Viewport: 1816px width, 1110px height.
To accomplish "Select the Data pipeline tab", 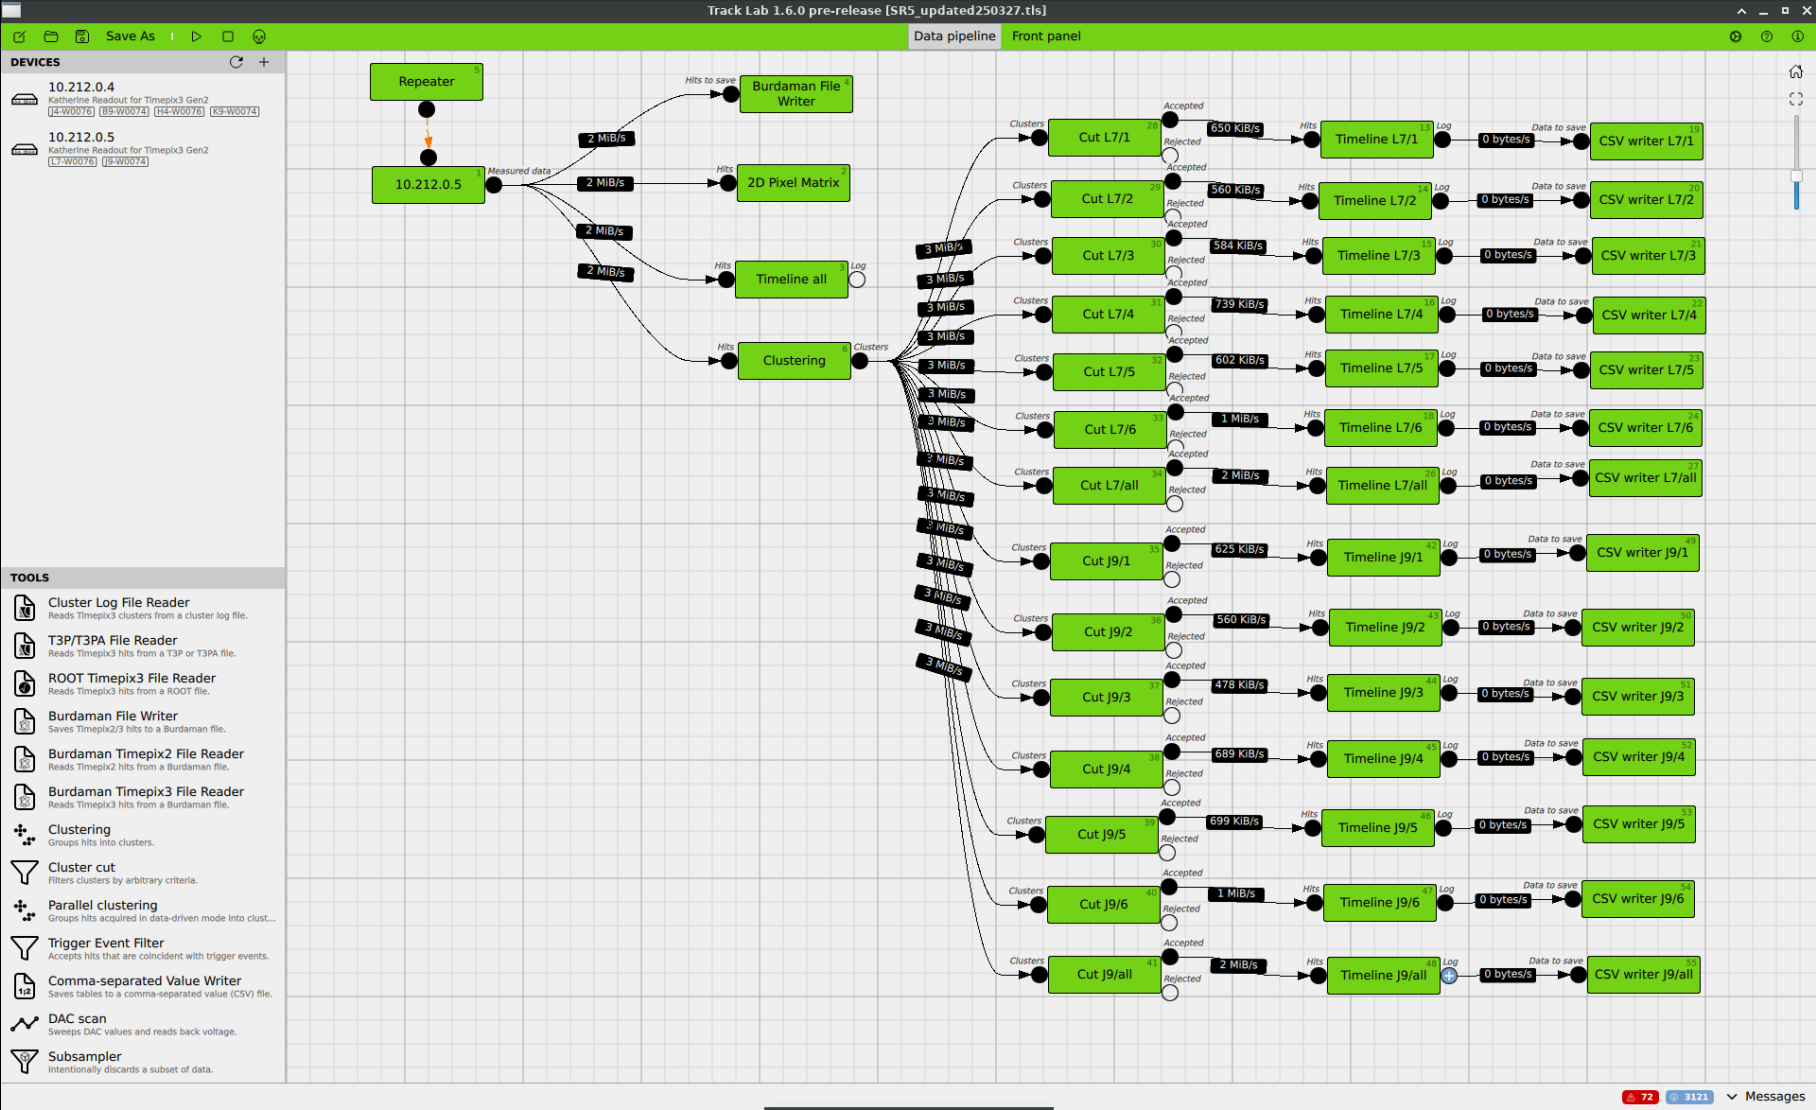I will (x=954, y=36).
